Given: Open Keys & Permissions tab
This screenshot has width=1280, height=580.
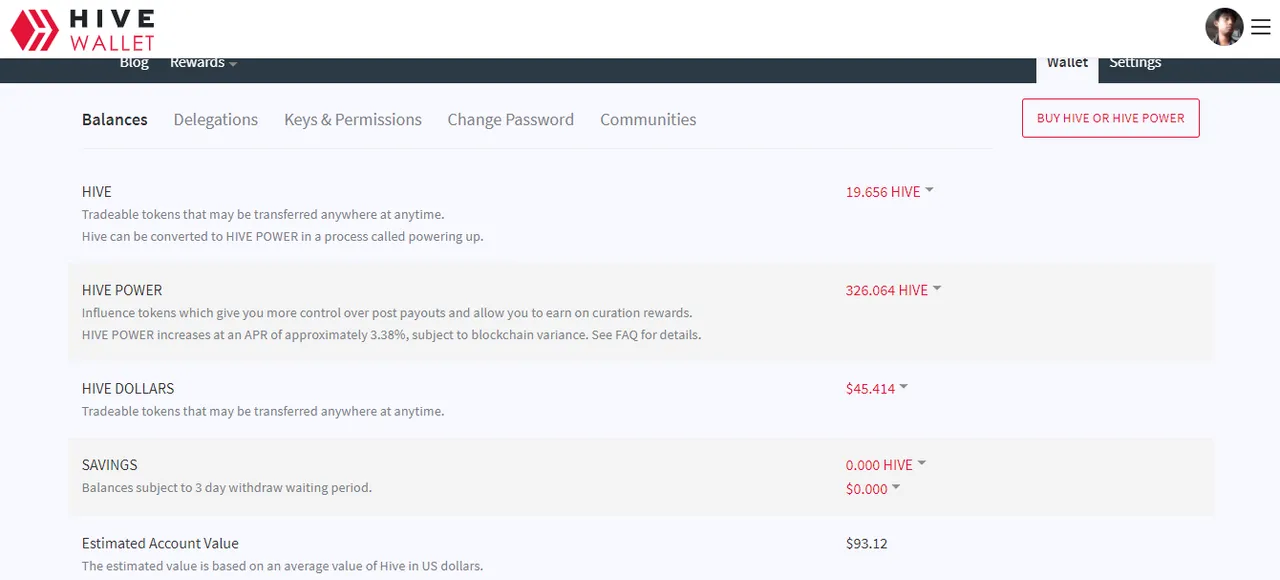Looking at the screenshot, I should point(353,120).
